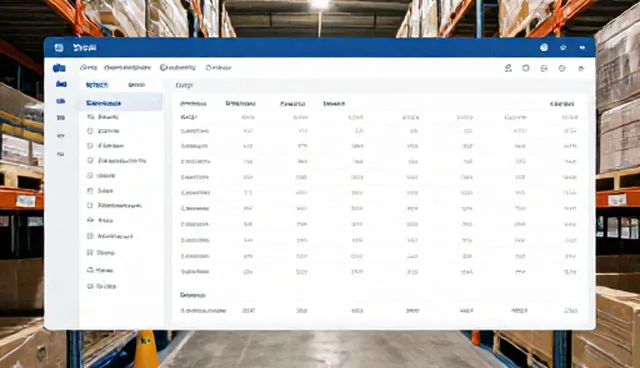Switch to the active blue tab above the sidebar list
The height and width of the screenshot is (368, 640).
pos(97,85)
